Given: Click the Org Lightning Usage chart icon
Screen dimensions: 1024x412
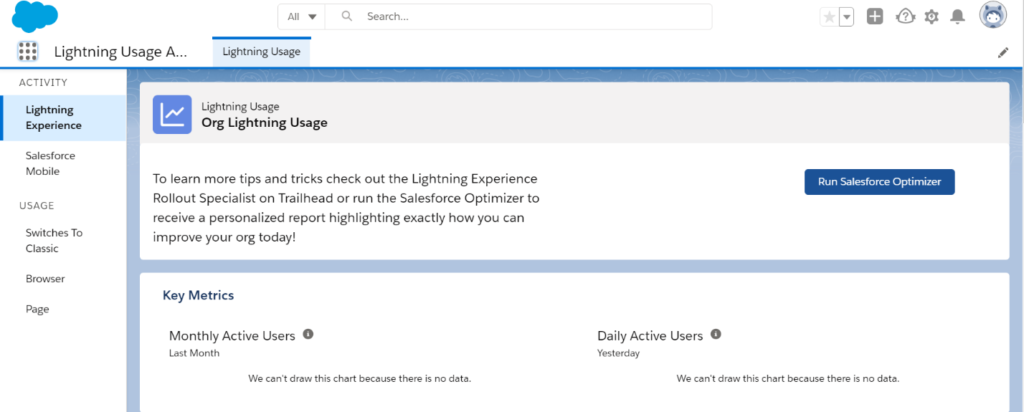Looking at the screenshot, I should click(172, 115).
